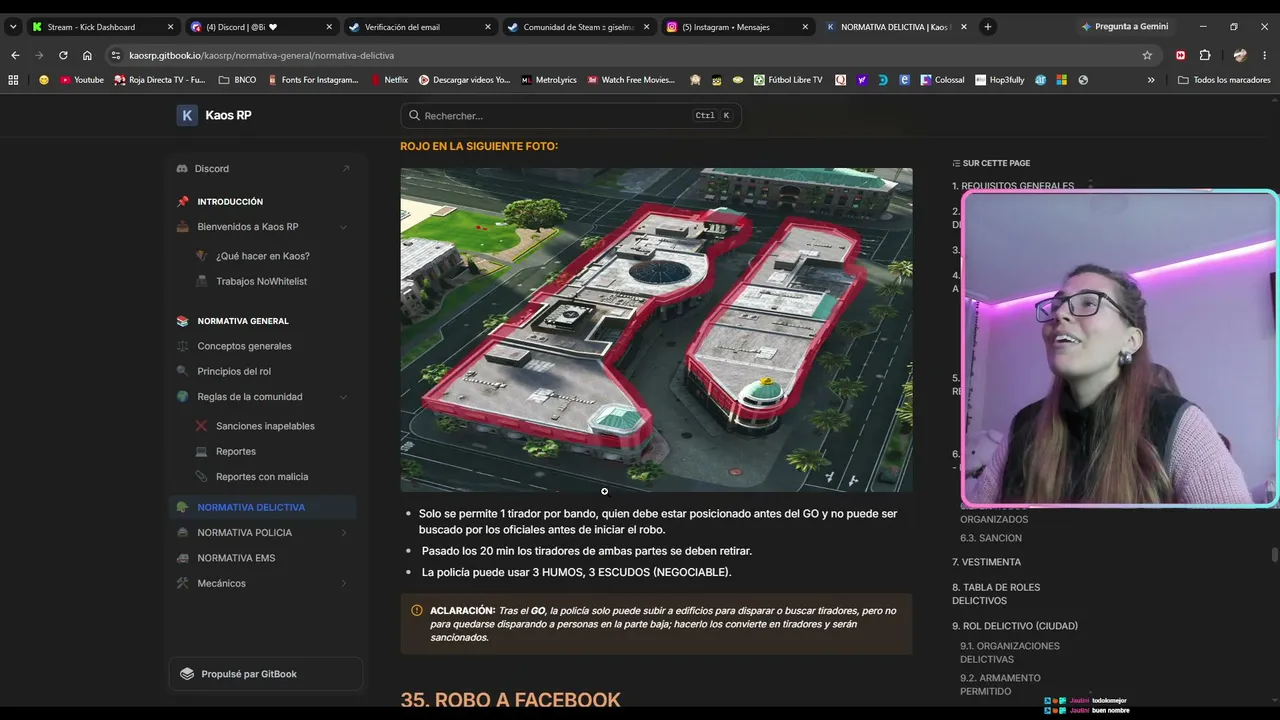Open the Descargar videos bookmark

pos(465,80)
